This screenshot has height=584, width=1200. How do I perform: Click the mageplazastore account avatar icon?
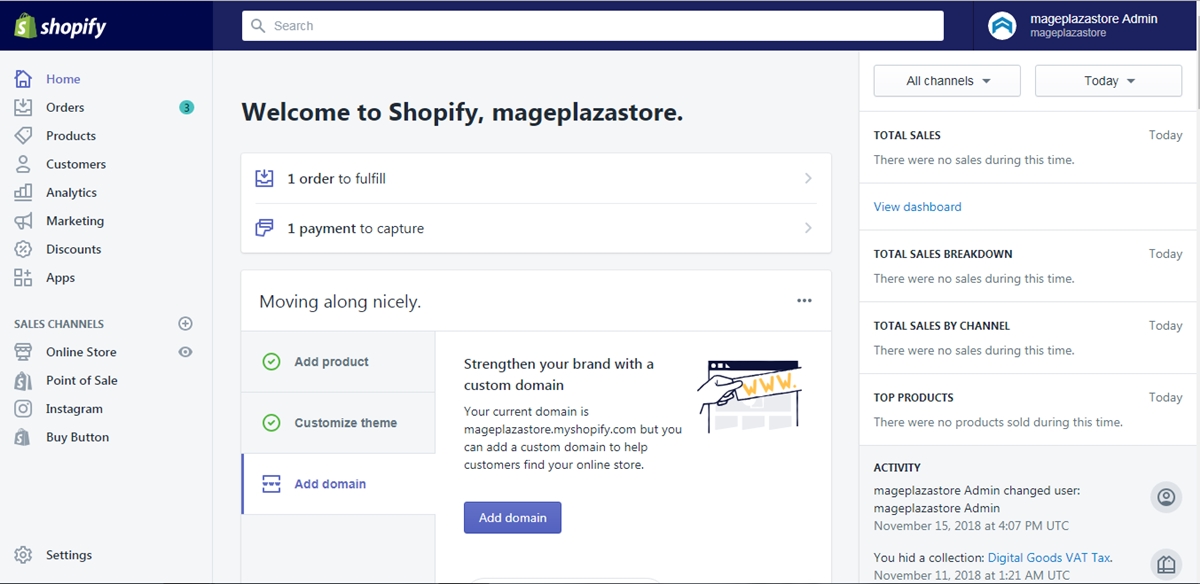coord(1002,26)
